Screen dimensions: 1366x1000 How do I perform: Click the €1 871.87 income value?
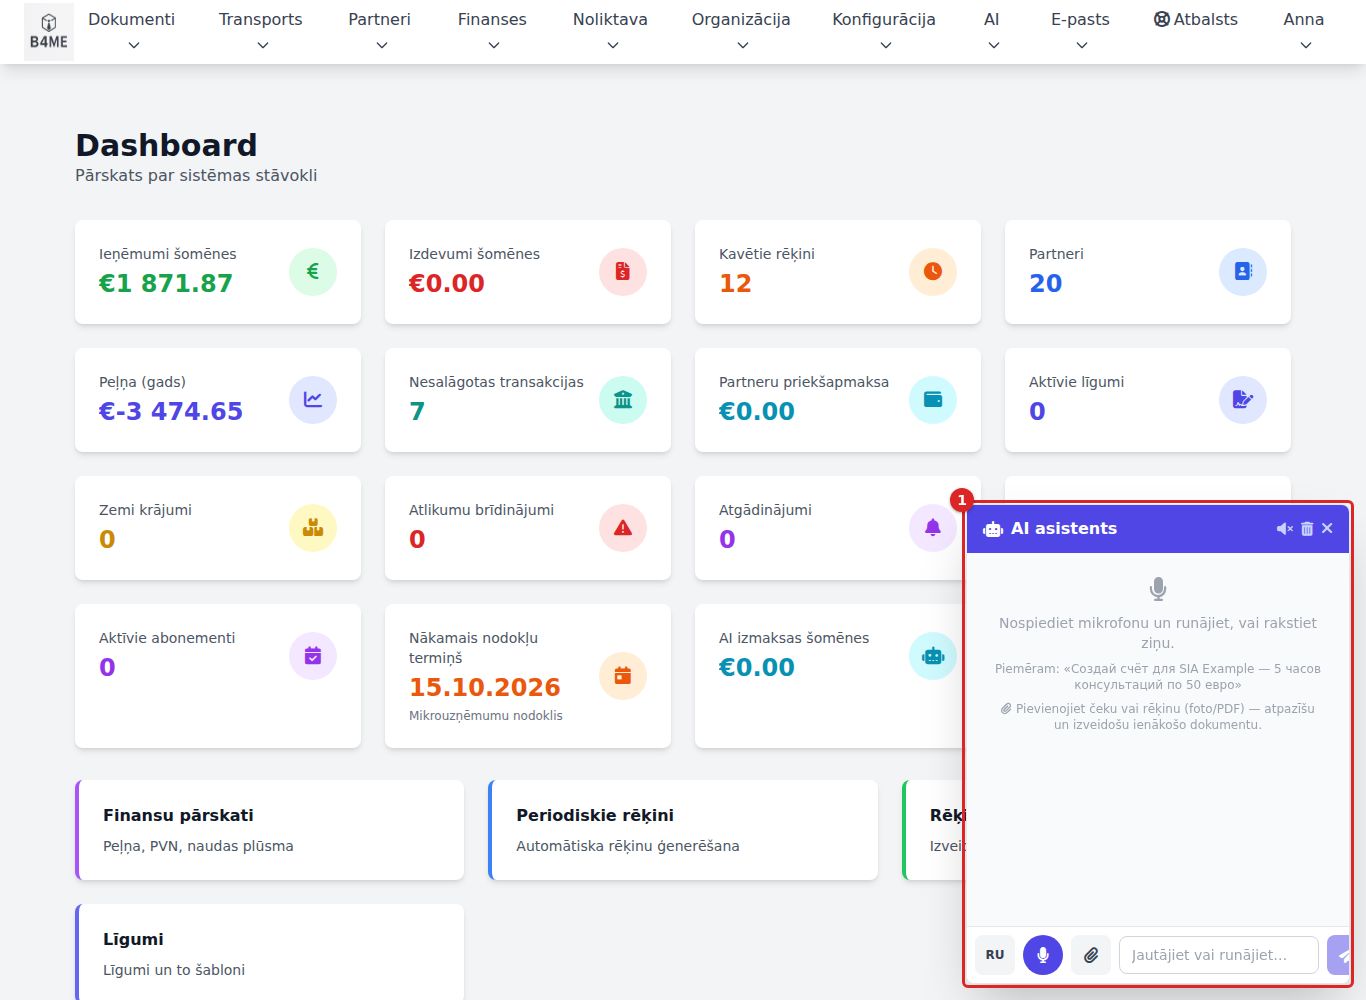pos(166,283)
